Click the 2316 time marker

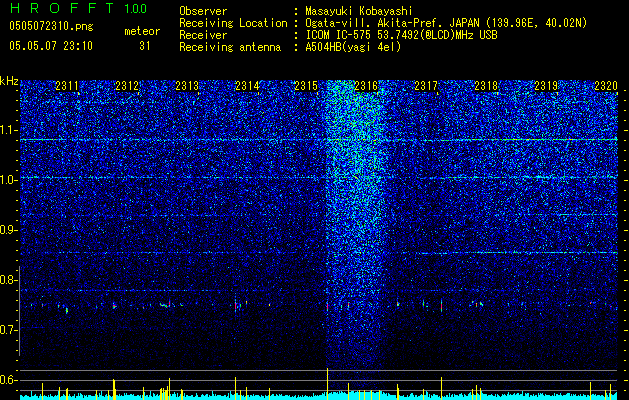coord(366,86)
